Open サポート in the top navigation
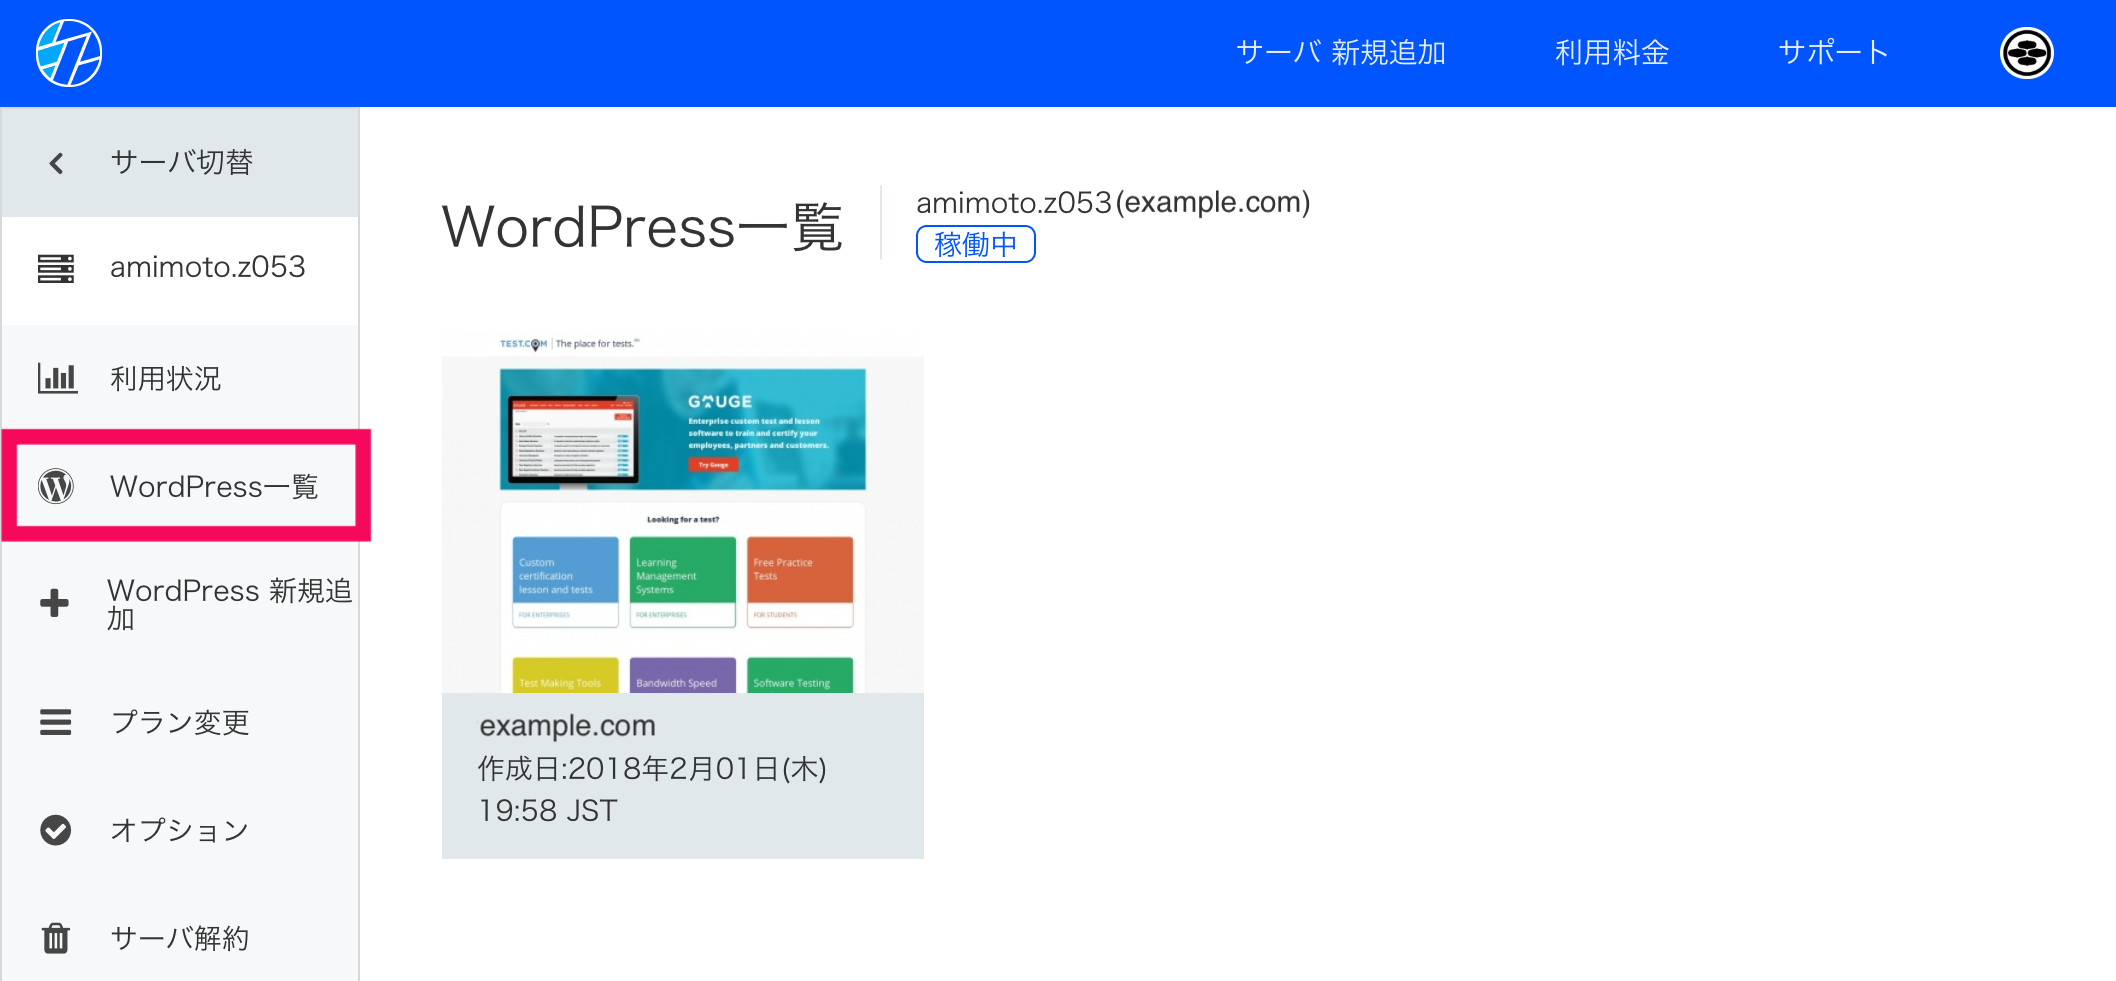2116x981 pixels. (1833, 53)
